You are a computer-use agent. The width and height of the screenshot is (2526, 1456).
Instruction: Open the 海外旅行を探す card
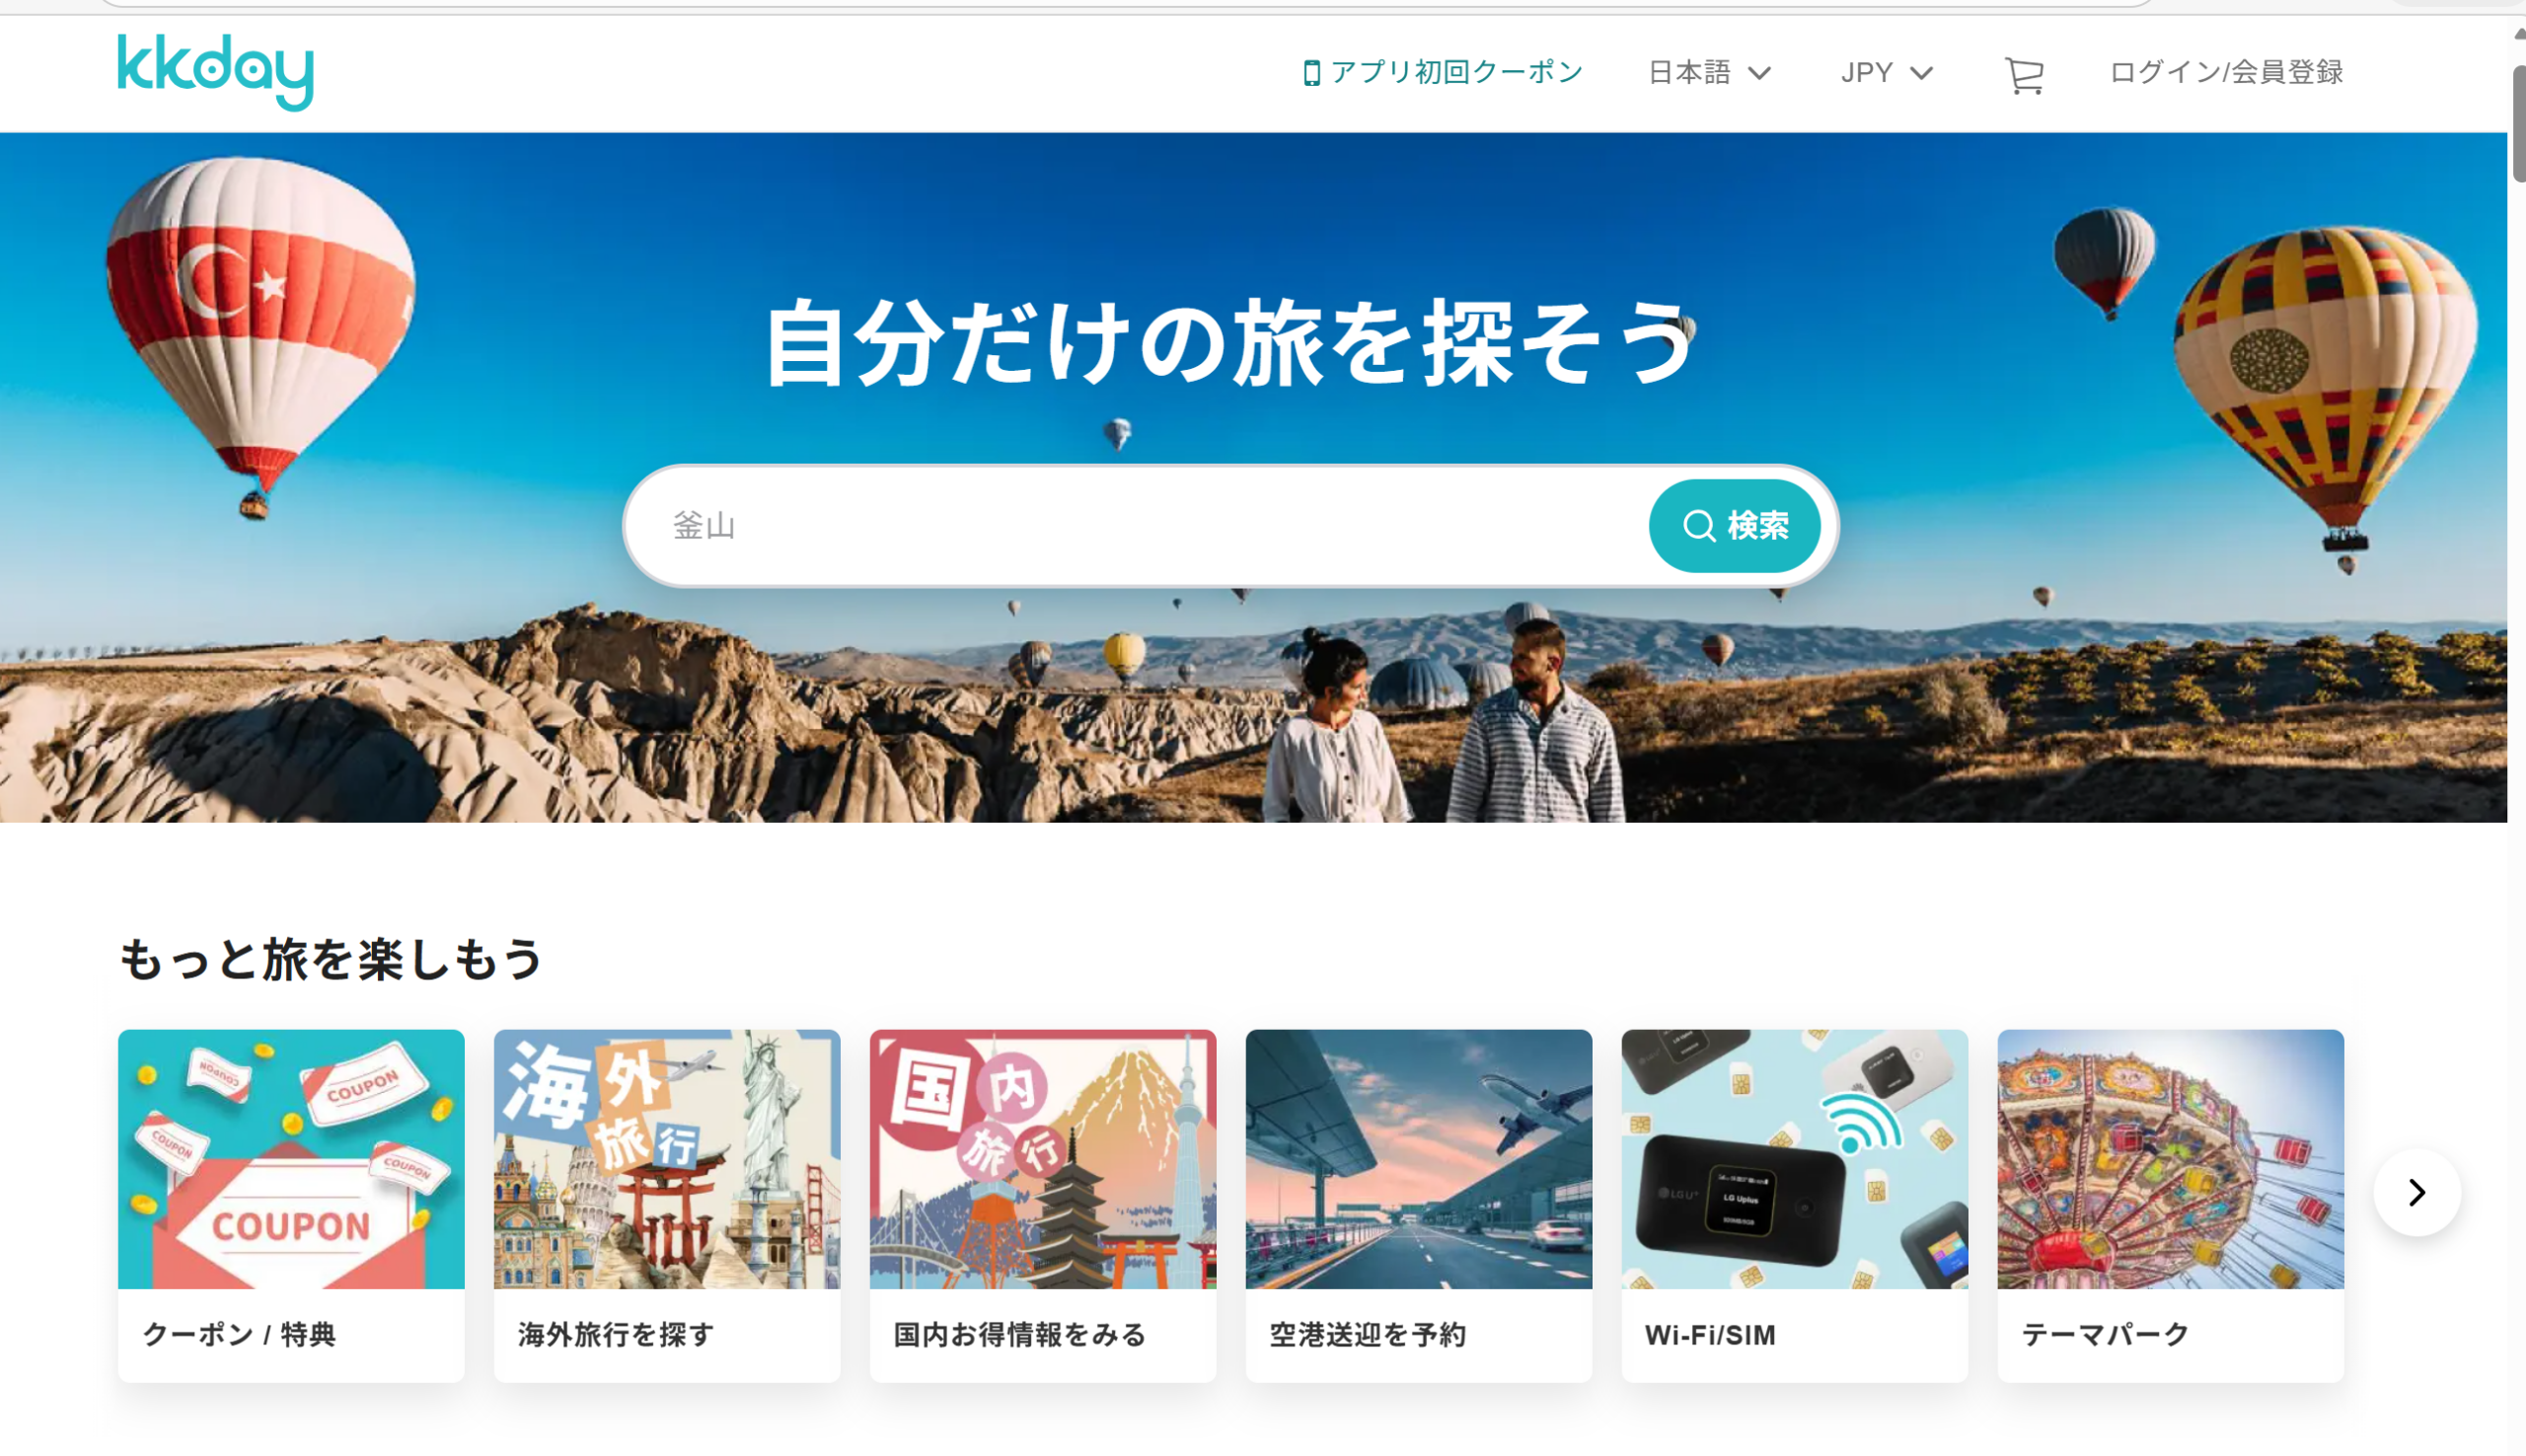pos(667,1206)
